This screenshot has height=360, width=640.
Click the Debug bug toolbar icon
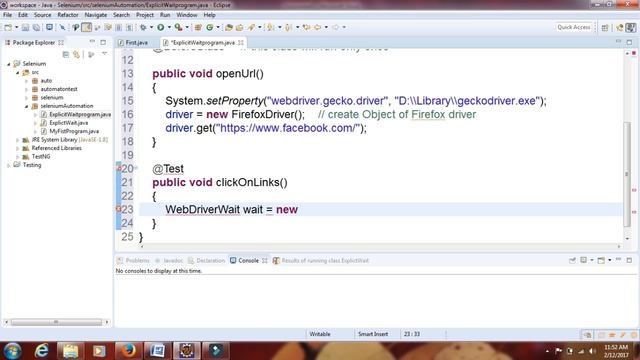(x=143, y=27)
